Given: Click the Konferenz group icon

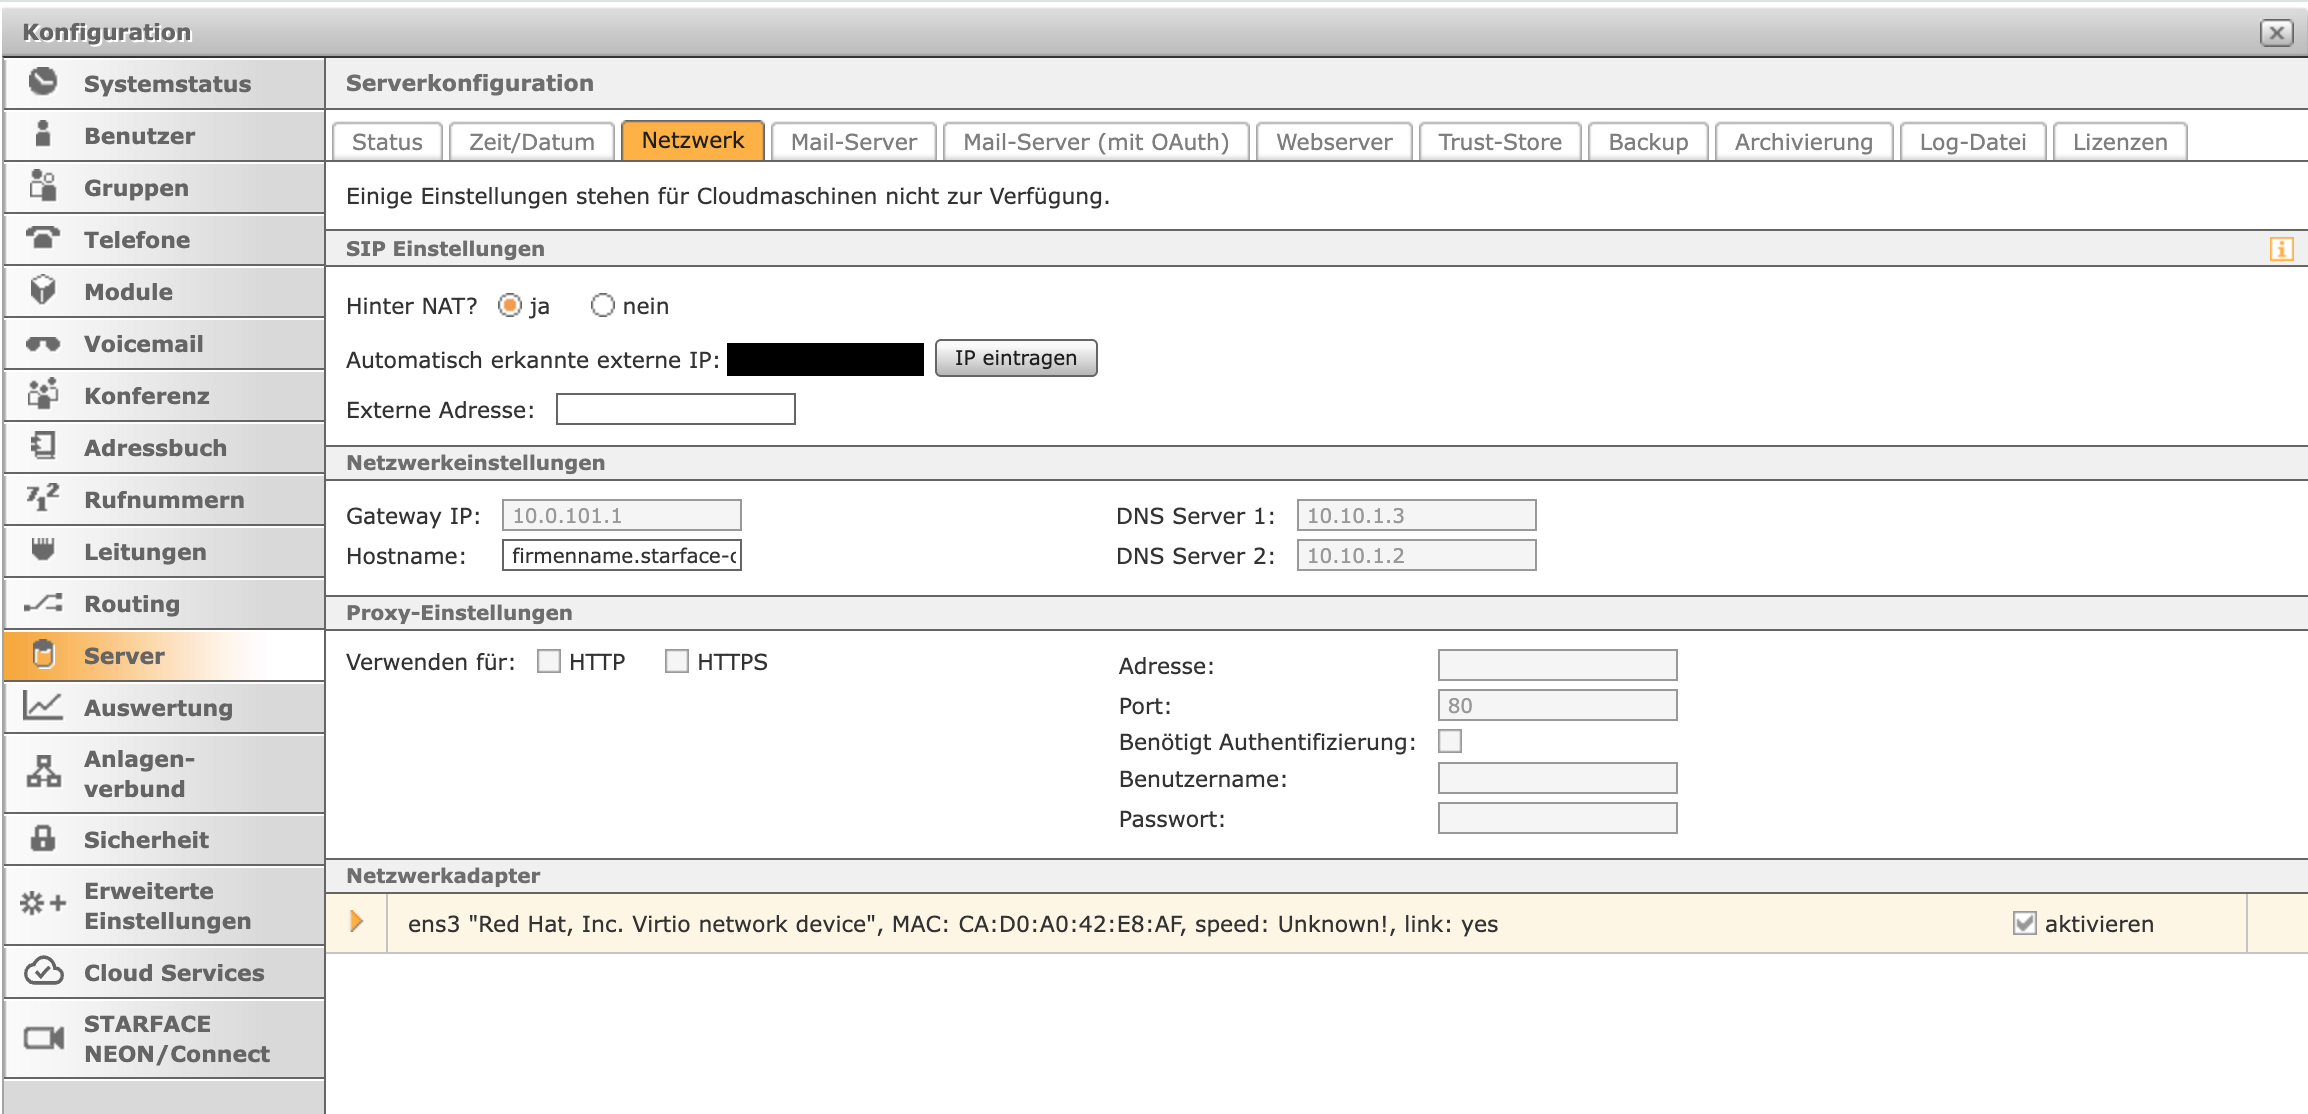Looking at the screenshot, I should [43, 394].
